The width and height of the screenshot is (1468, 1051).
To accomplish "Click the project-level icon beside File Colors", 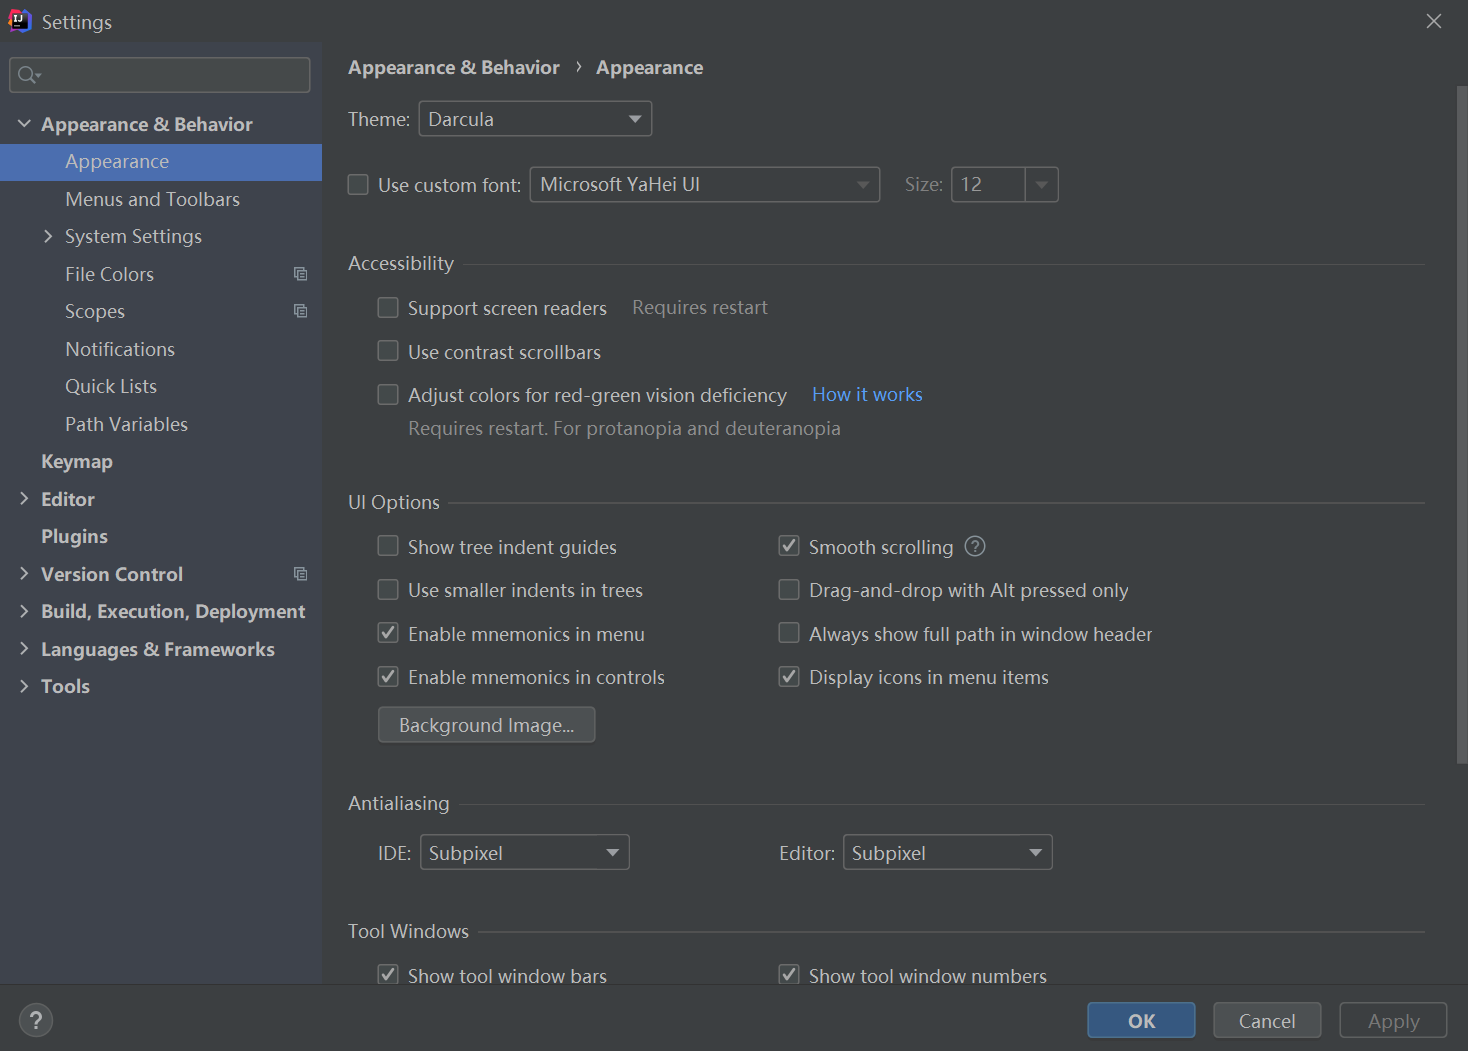I will [300, 274].
